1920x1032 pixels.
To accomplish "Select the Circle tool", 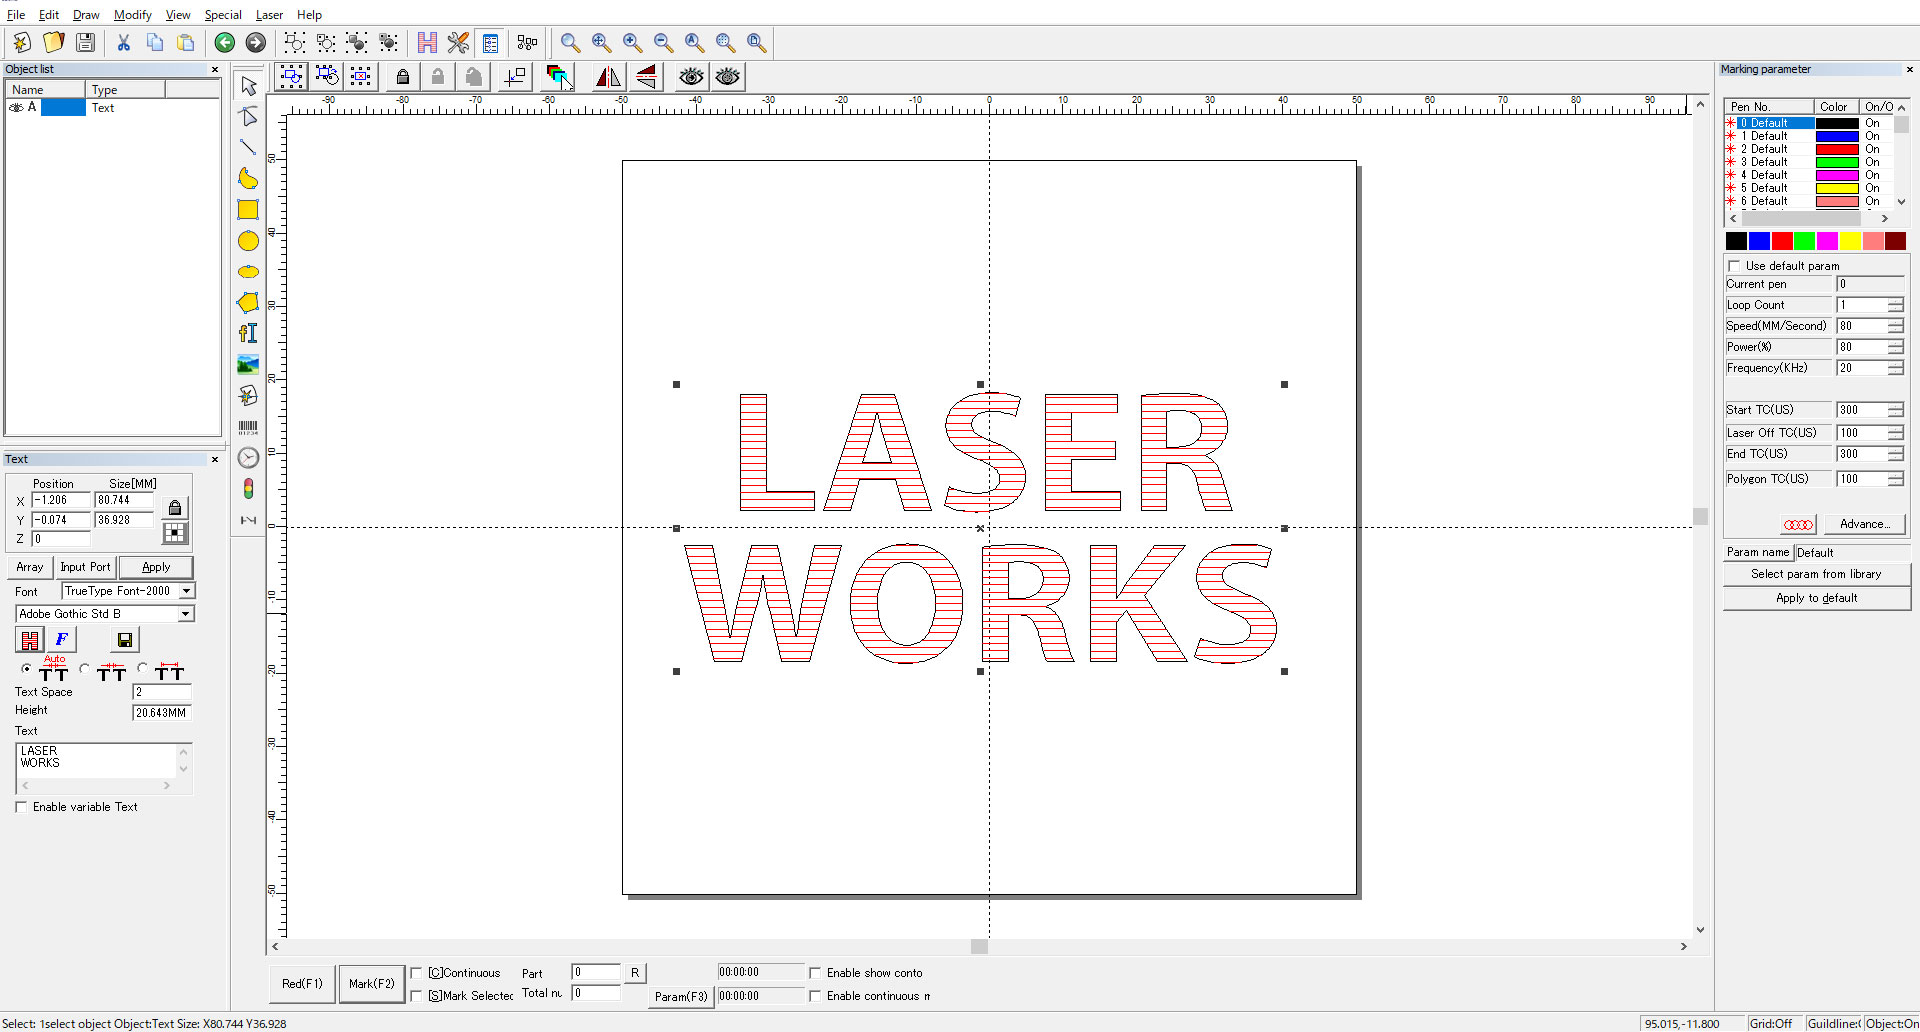I will (x=248, y=241).
